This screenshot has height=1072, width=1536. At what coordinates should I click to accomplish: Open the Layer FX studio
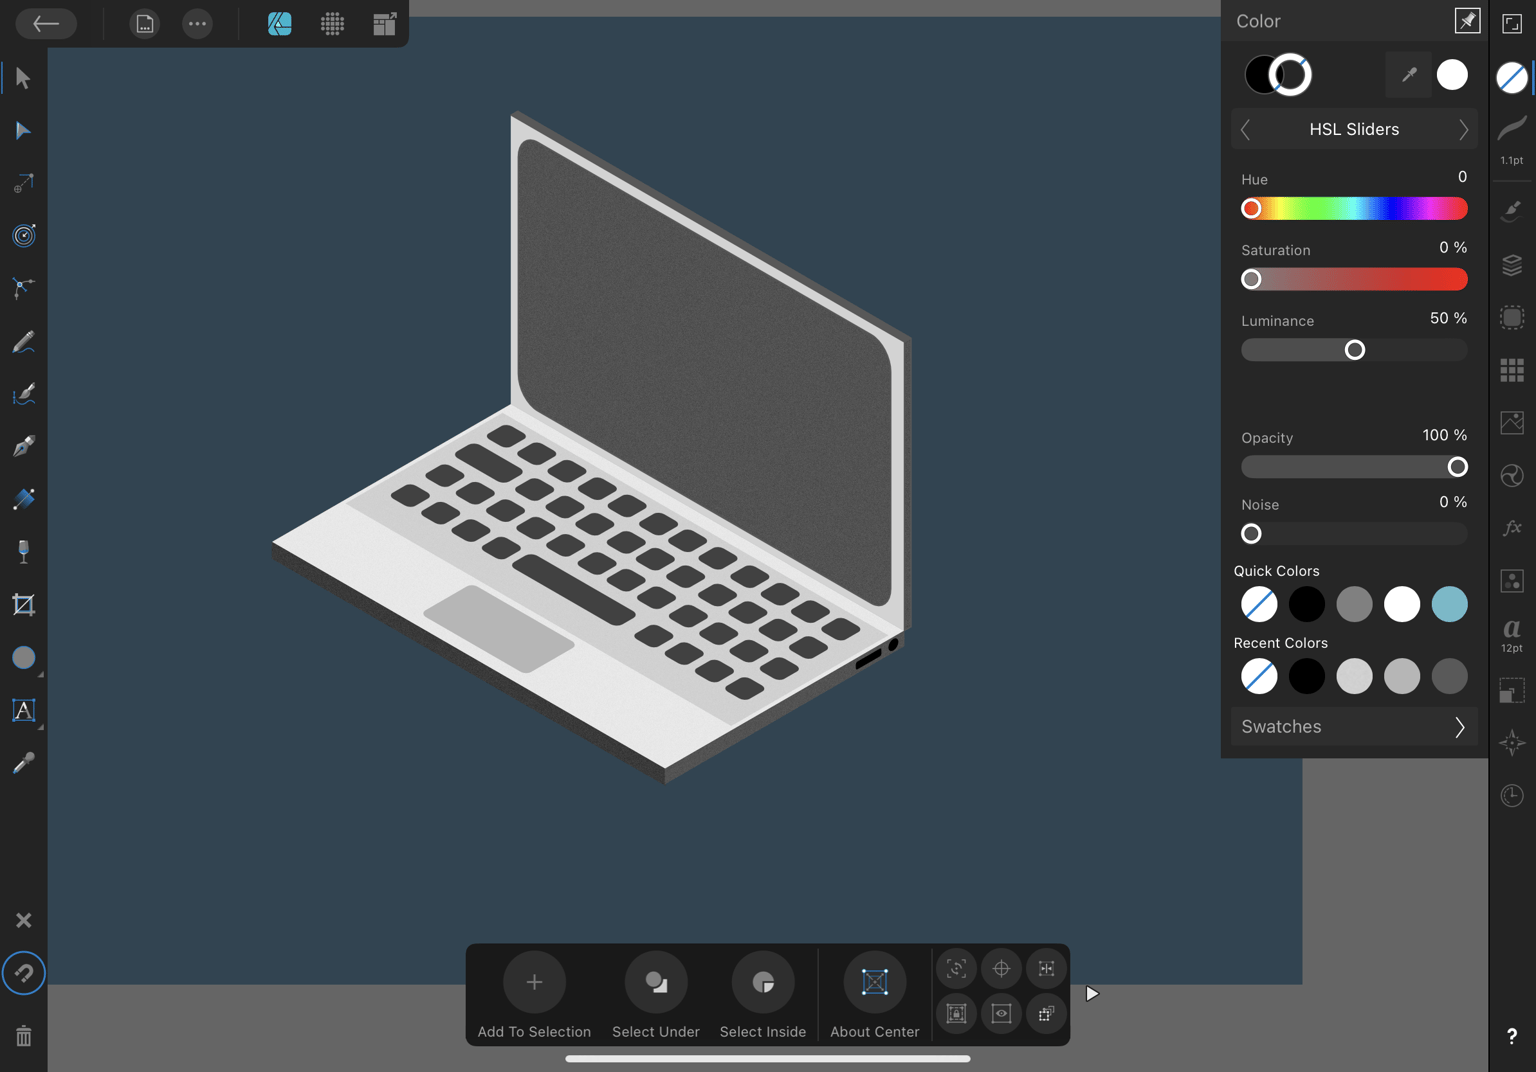point(1512,528)
